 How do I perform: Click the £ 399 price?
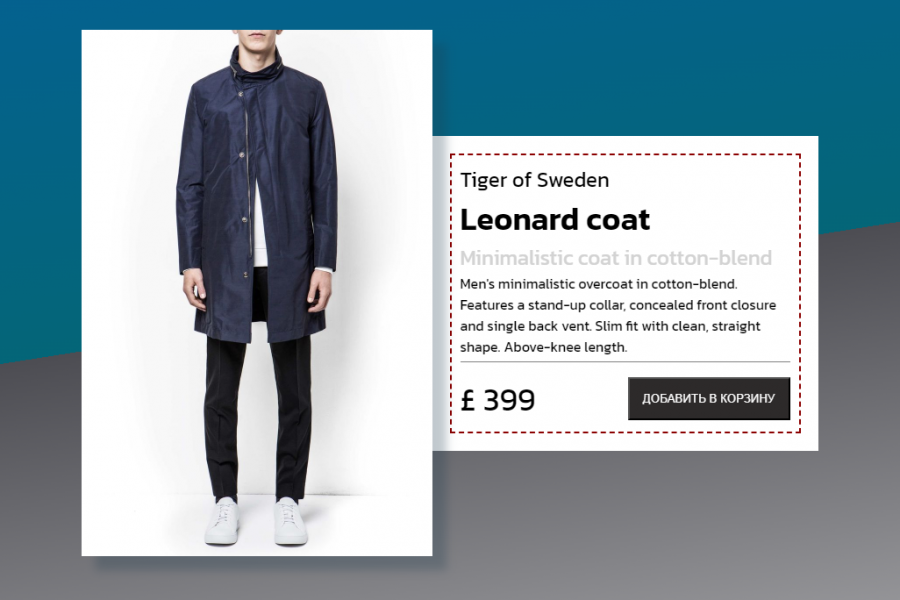(x=498, y=401)
